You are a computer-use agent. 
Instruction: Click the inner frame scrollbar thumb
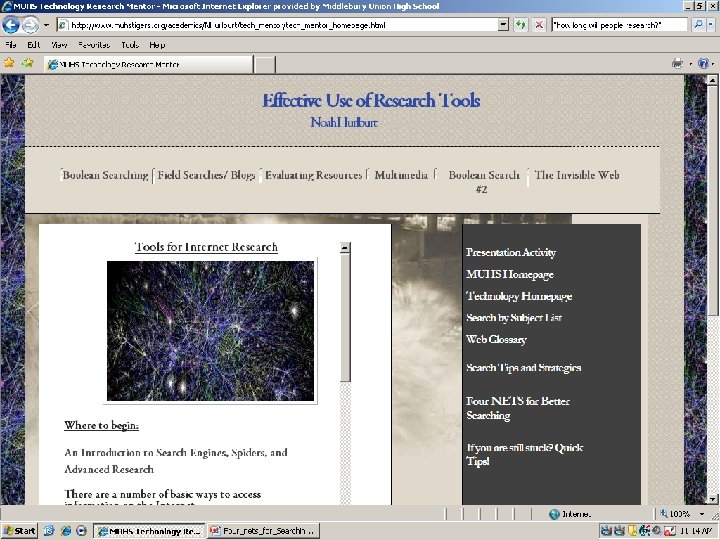345,317
